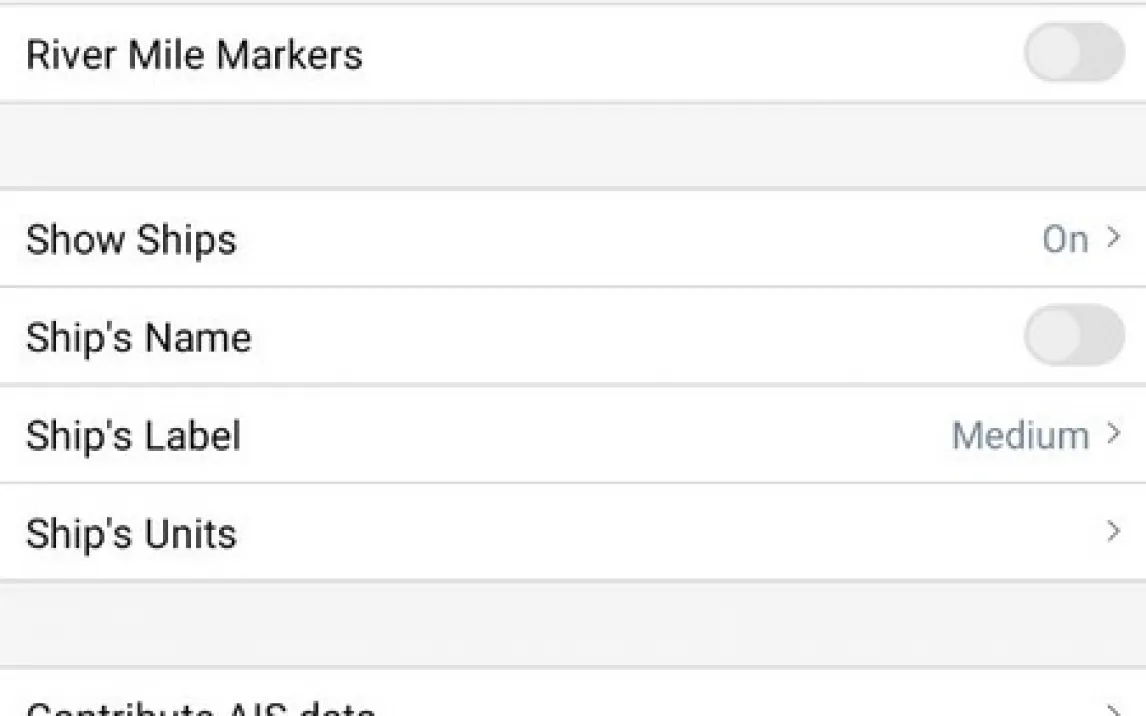Open the Contribute AIS data entry
This screenshot has width=1146, height=716.
tap(200, 709)
